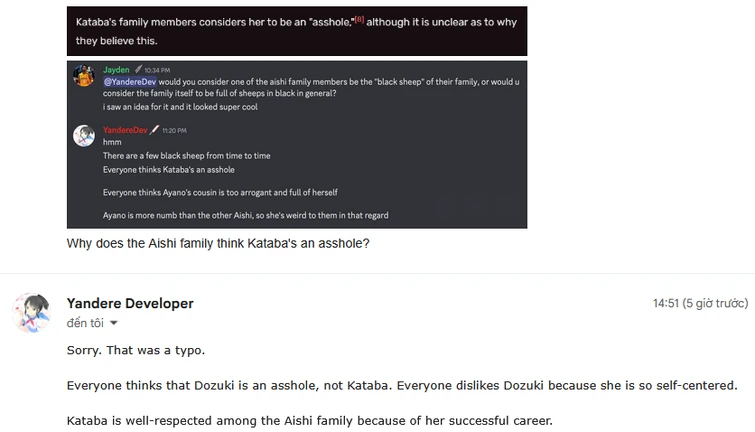Click the 10:34 PM message timestamp
This screenshot has width=755, height=432.
point(157,70)
